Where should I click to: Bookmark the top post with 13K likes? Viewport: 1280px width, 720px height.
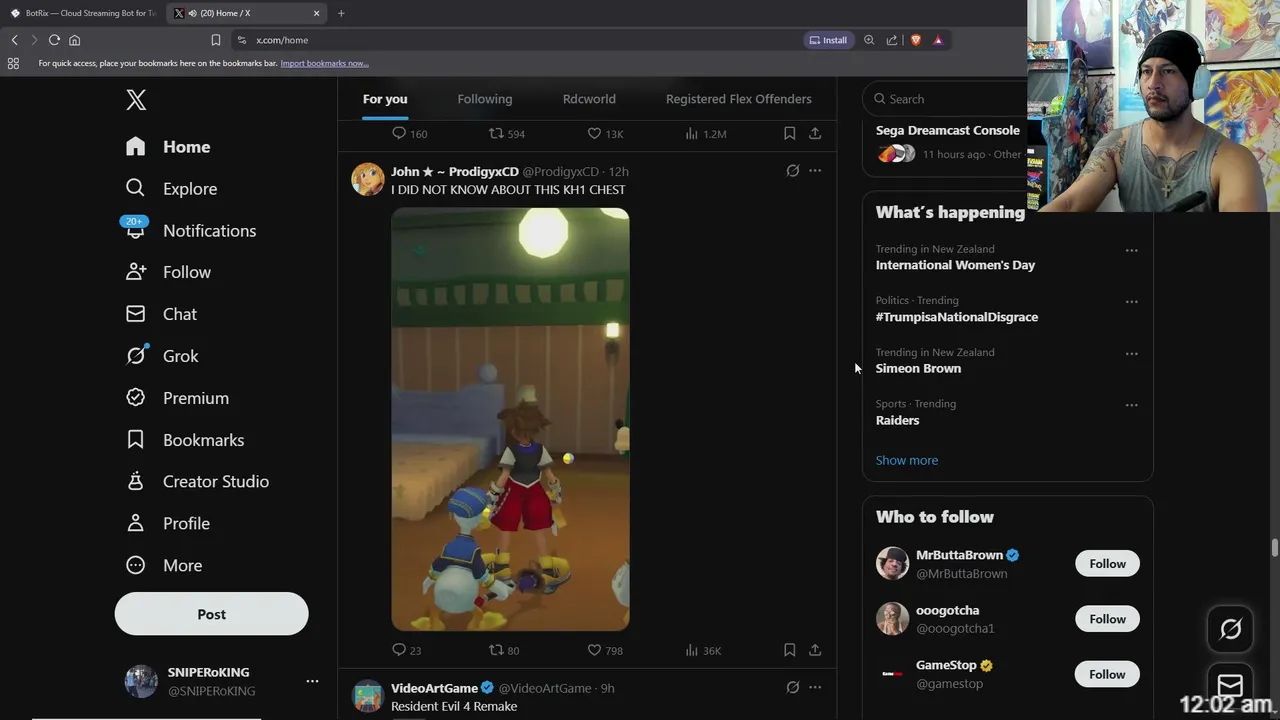pyautogui.click(x=789, y=133)
